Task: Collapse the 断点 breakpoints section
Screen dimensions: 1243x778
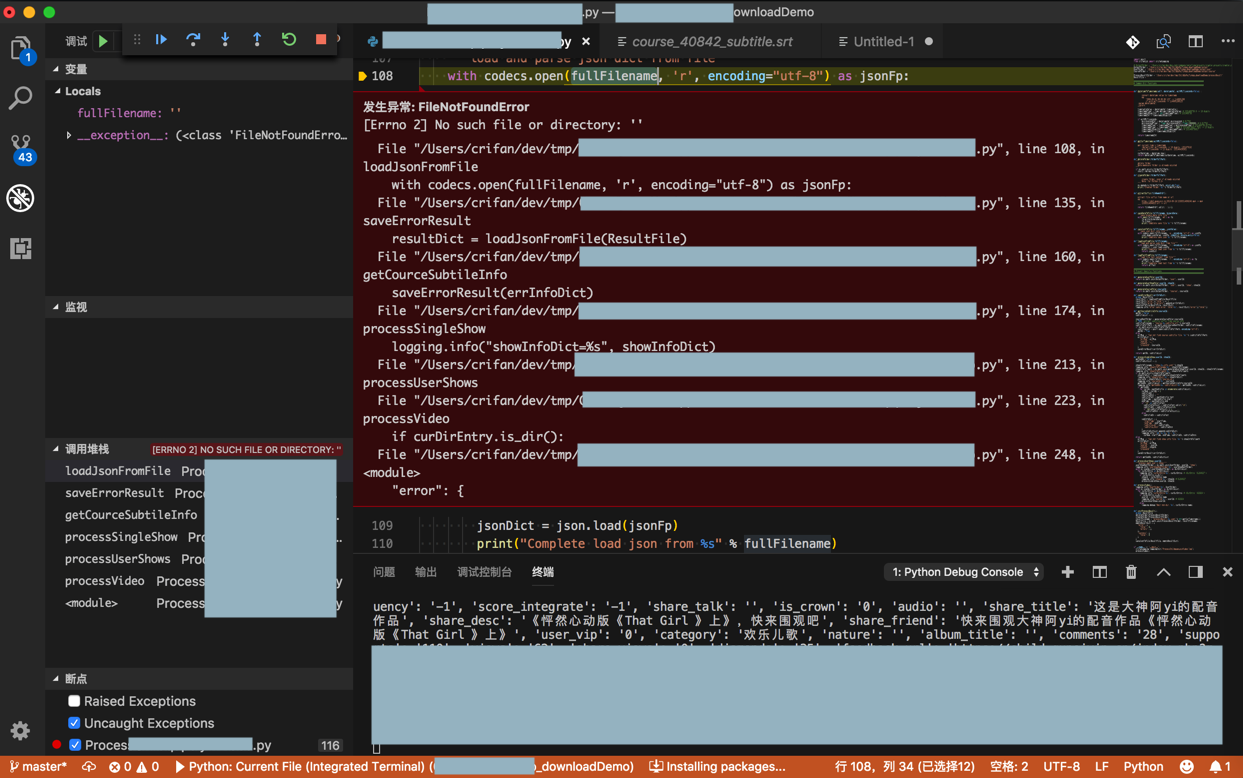Action: click(199, 679)
